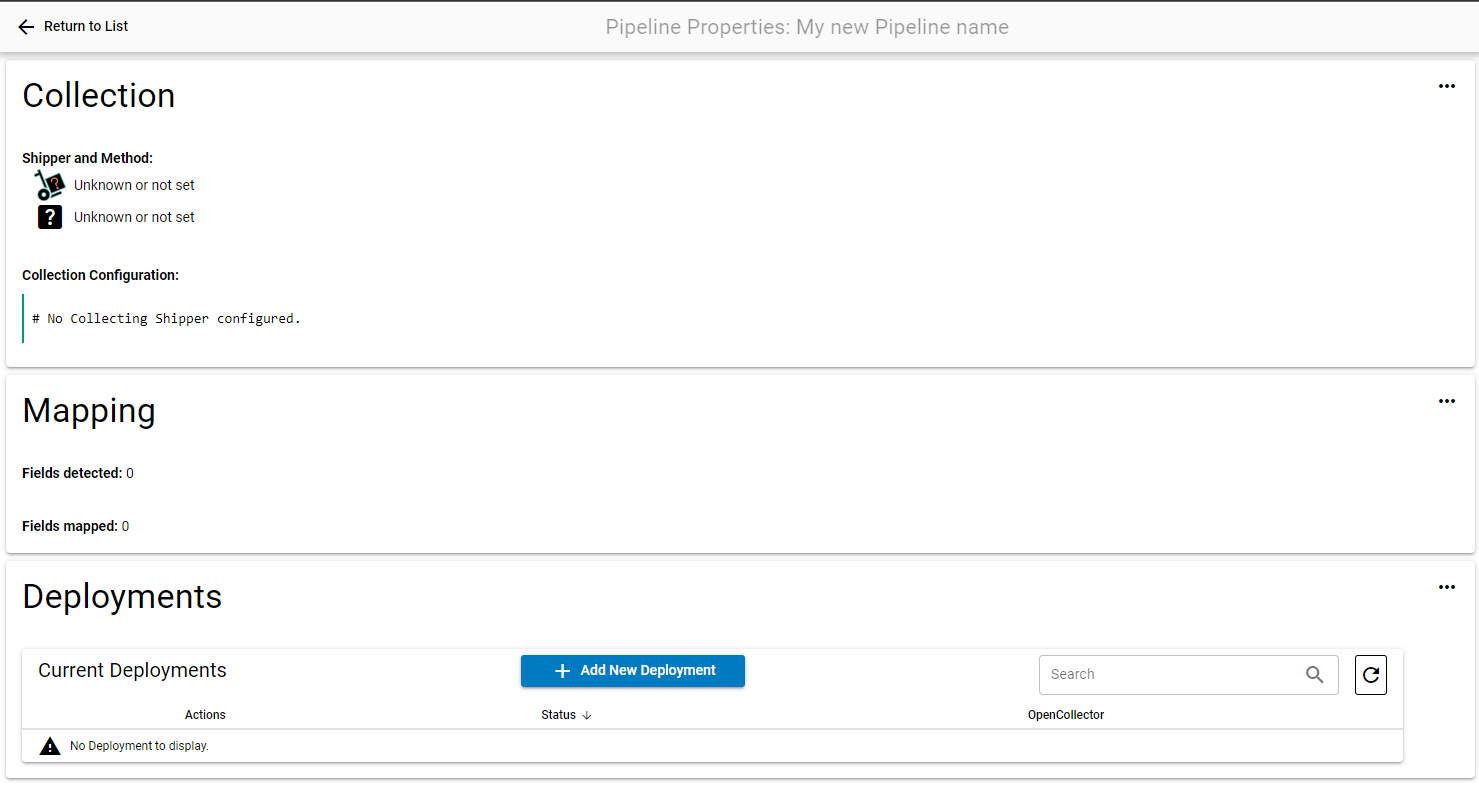Refresh the Current Deployments list
Viewport: 1479px width, 786px height.
coord(1370,675)
